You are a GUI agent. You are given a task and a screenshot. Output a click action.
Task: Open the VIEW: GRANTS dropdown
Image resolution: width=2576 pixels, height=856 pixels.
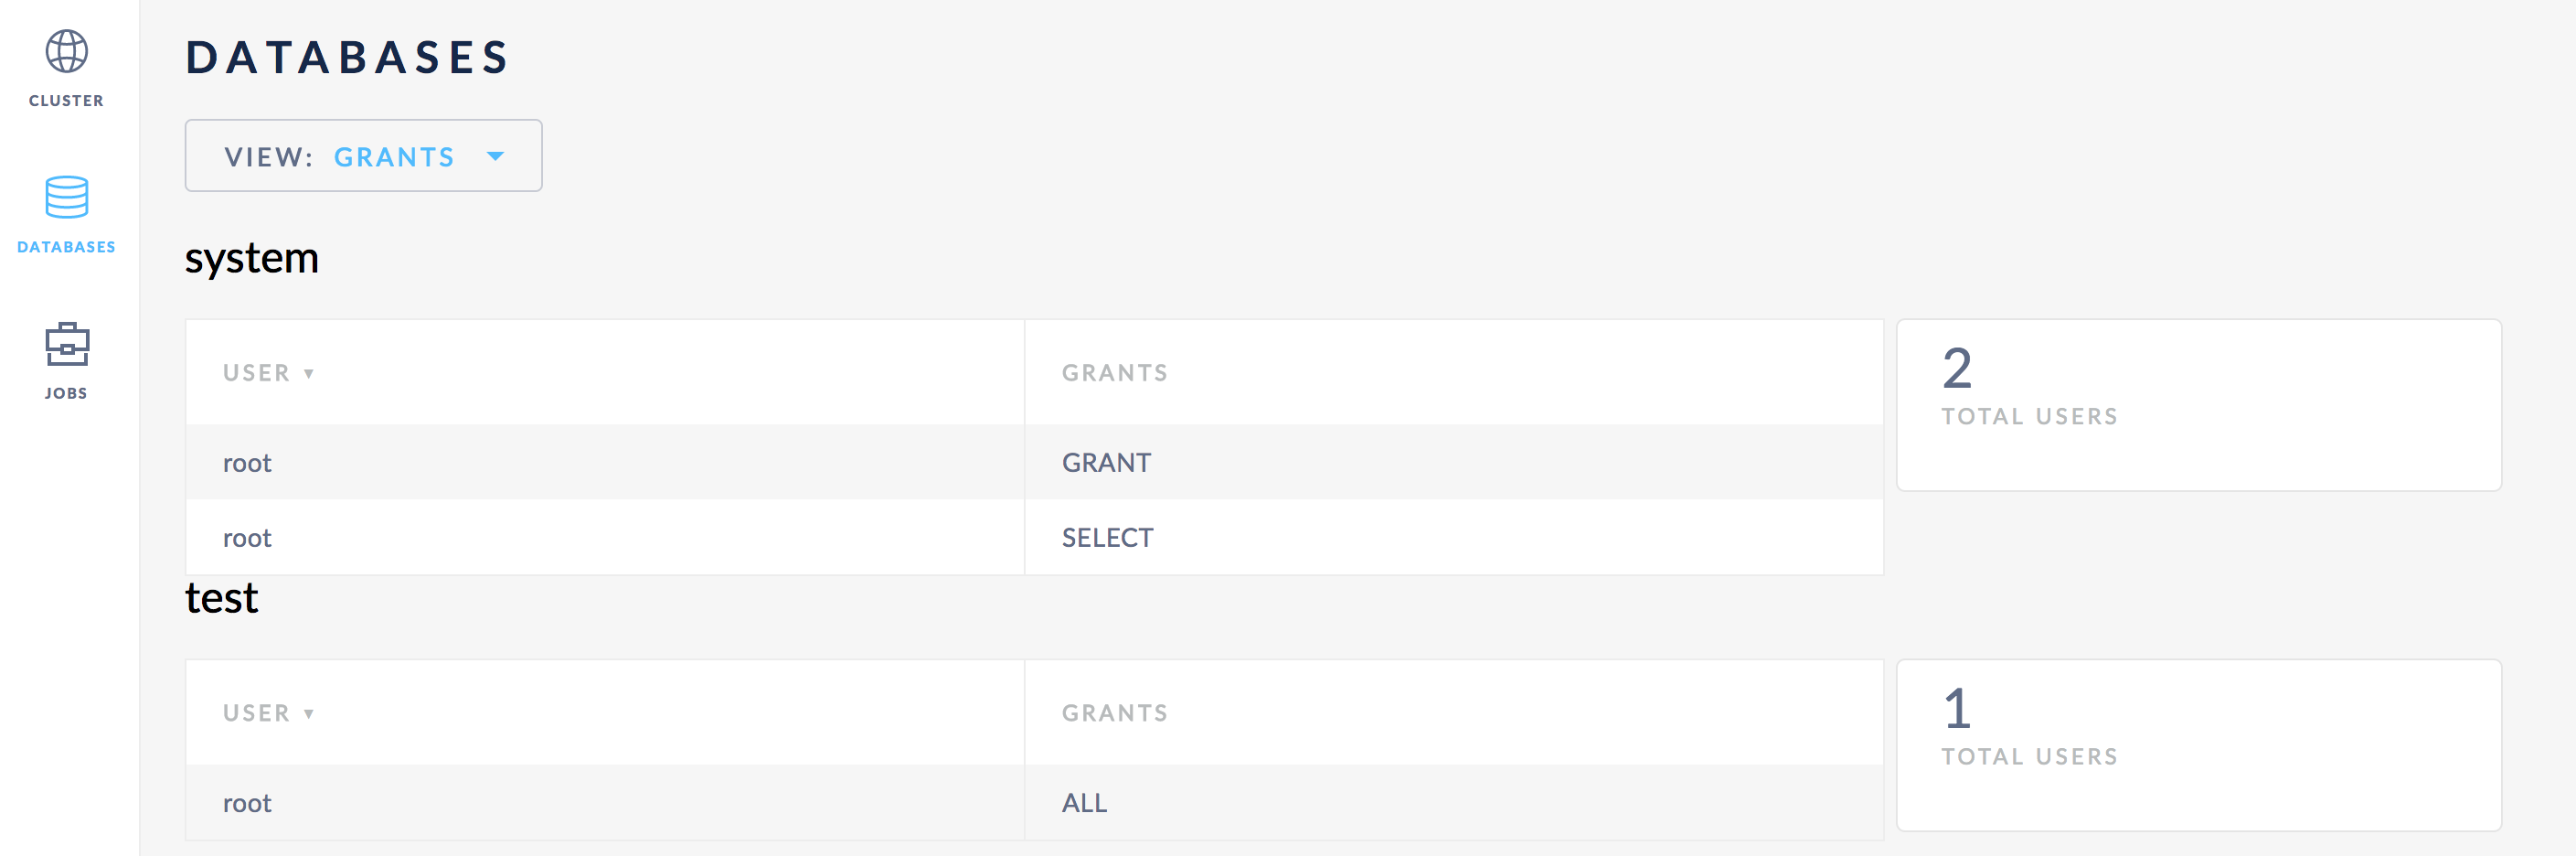363,155
